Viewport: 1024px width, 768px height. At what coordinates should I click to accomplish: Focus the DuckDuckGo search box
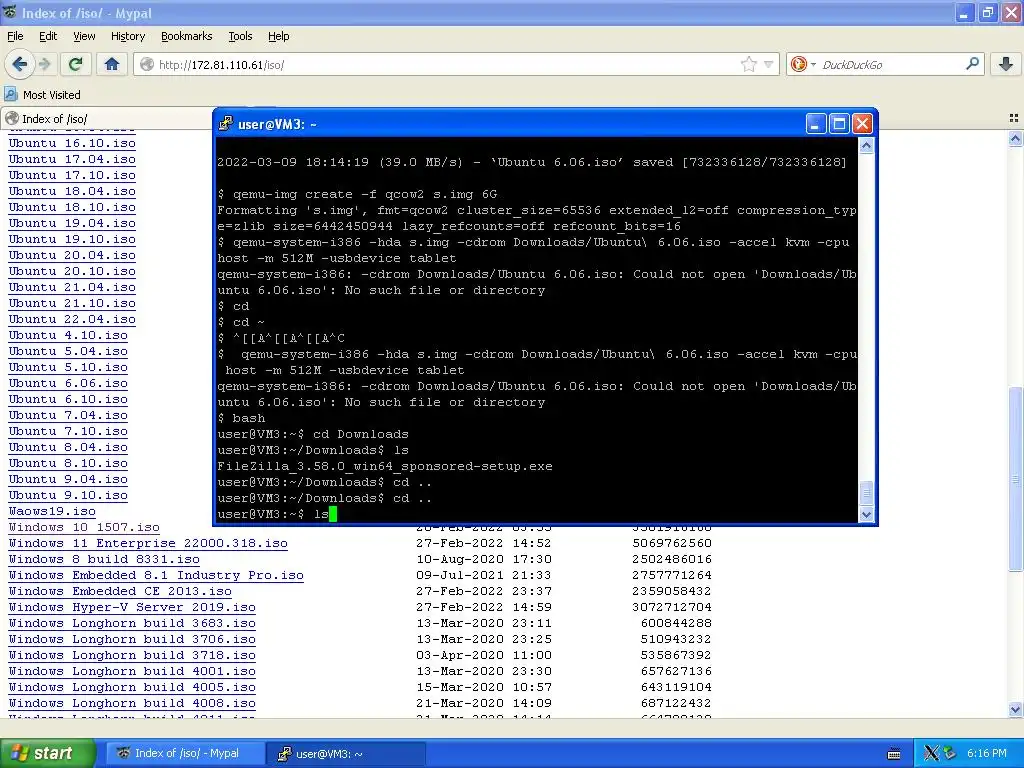tap(888, 64)
